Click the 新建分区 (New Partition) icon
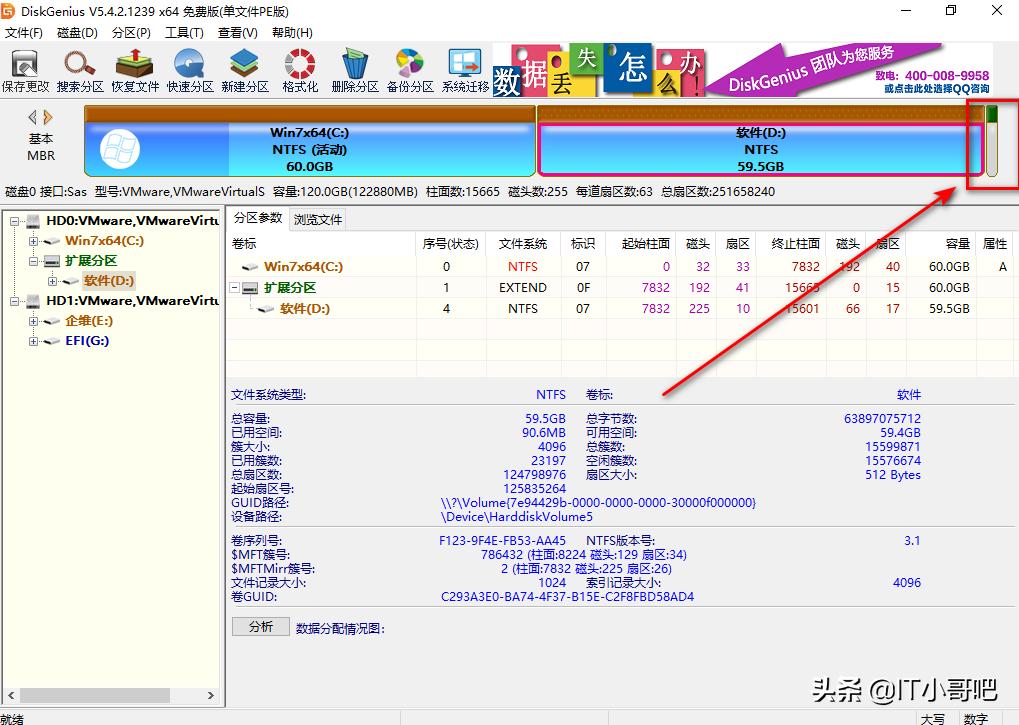 (243, 70)
